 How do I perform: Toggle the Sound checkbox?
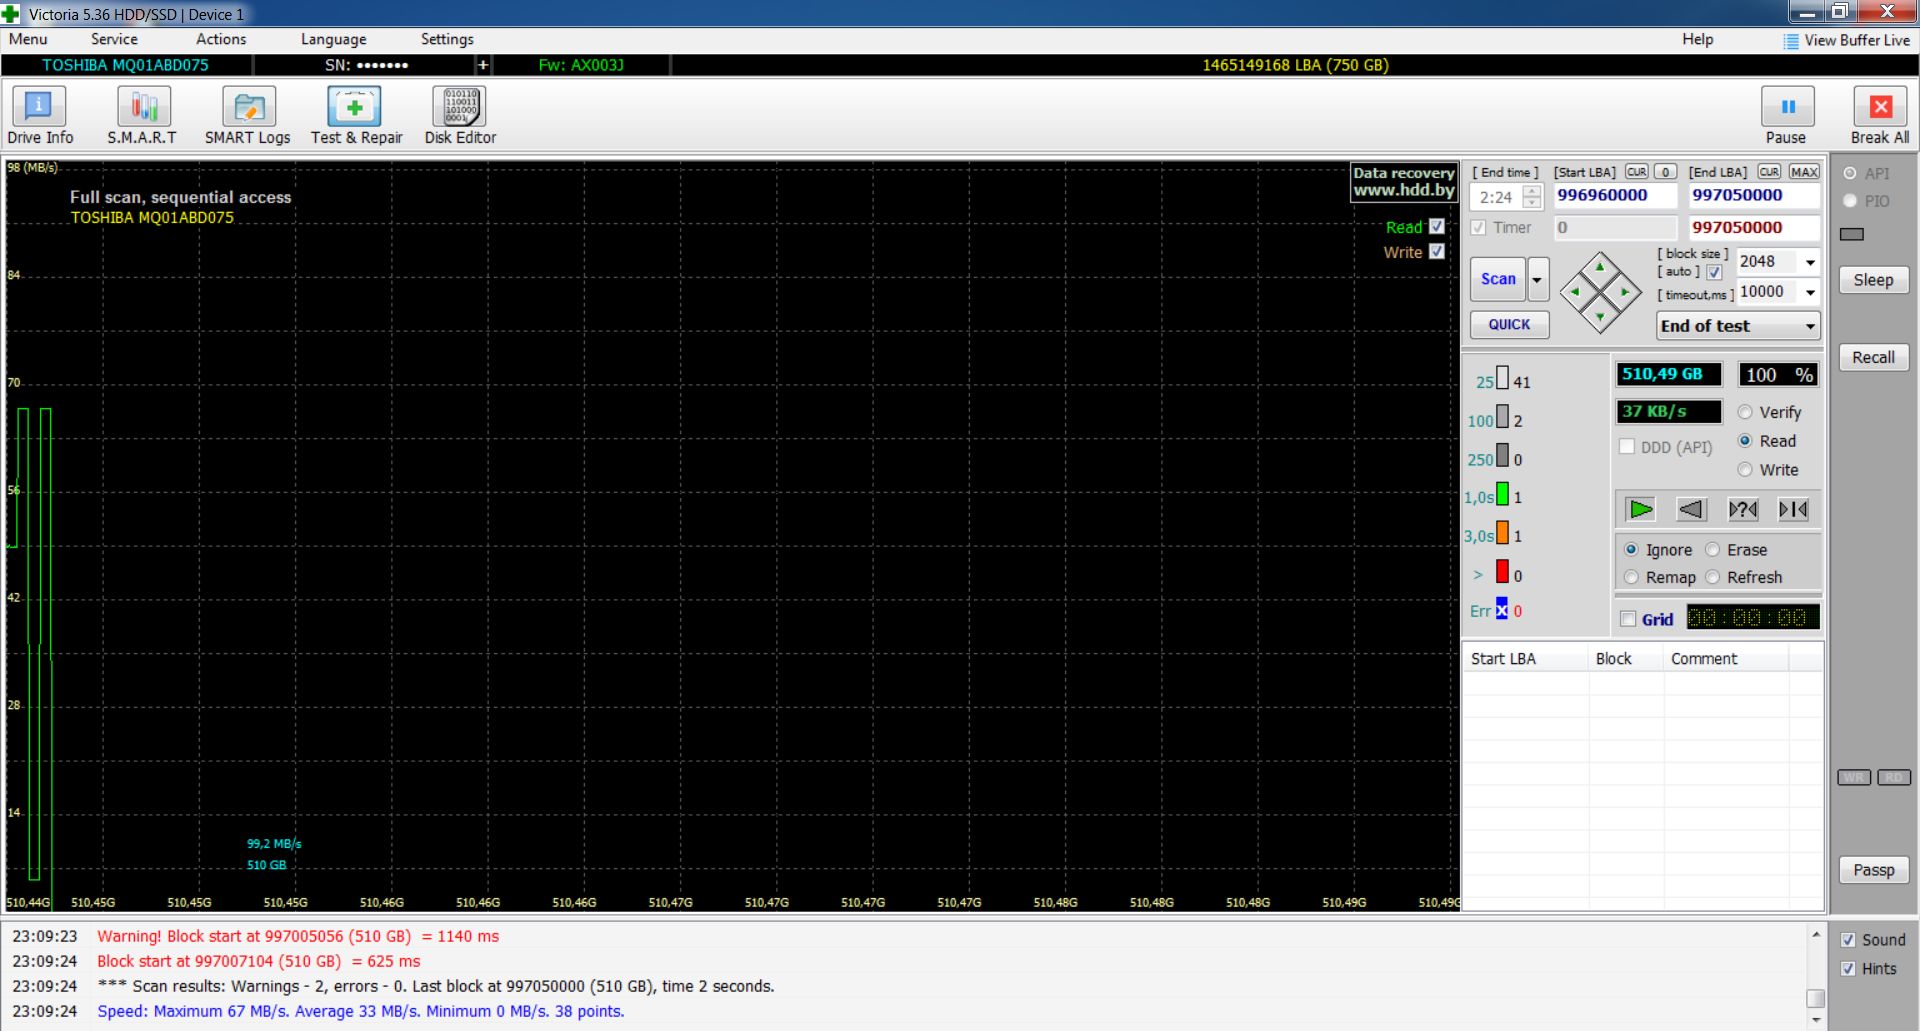pos(1848,940)
